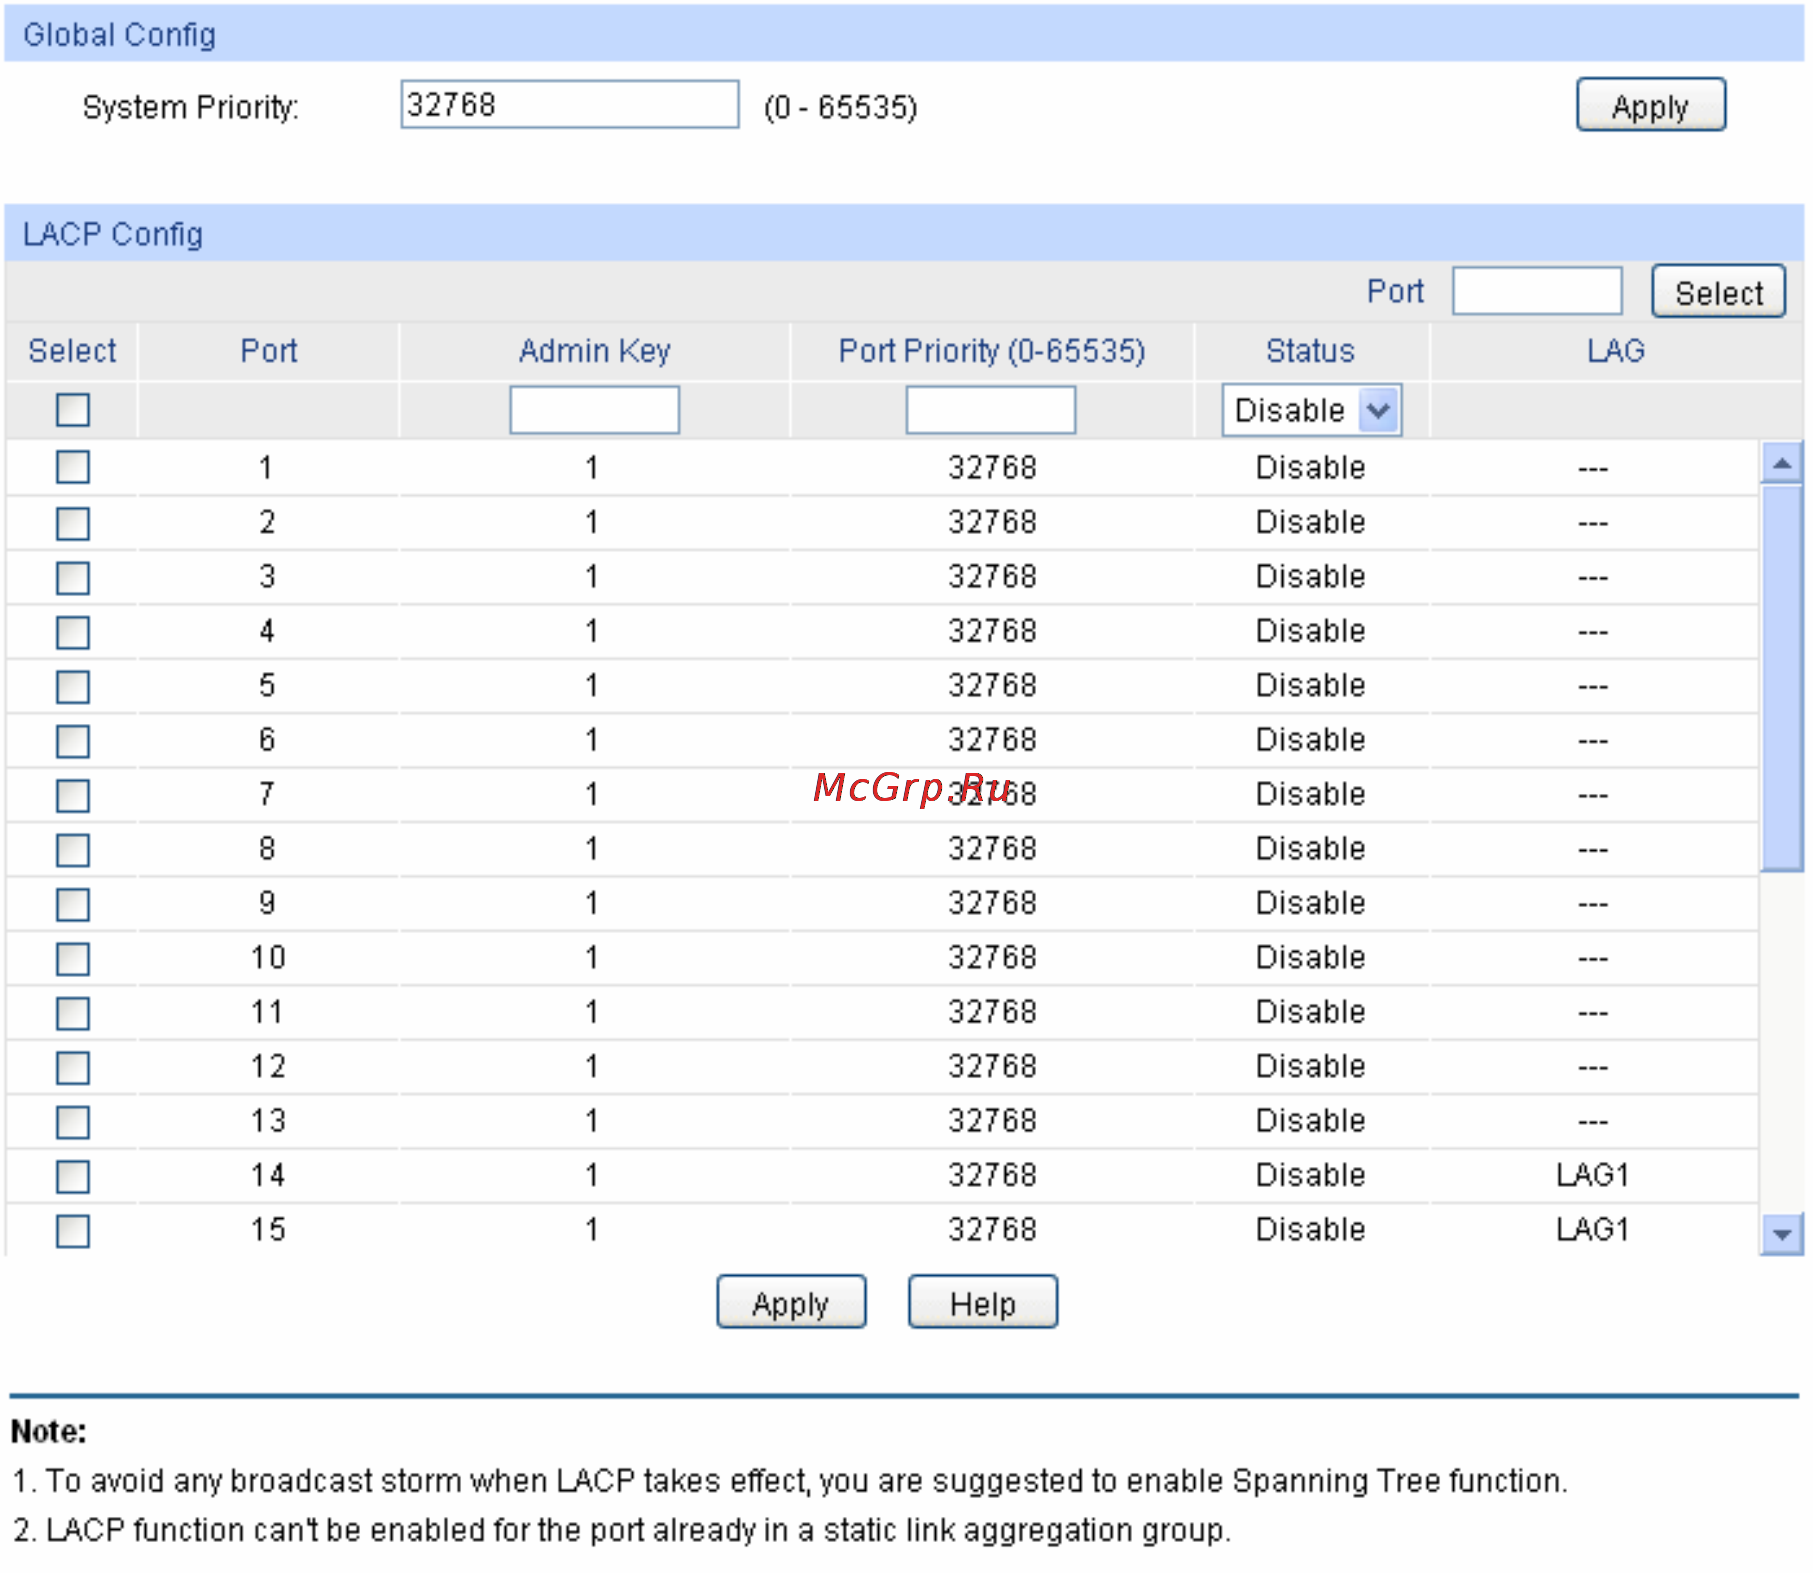Click Disable status in port 1 row
The height and width of the screenshot is (1573, 1813).
click(1310, 467)
